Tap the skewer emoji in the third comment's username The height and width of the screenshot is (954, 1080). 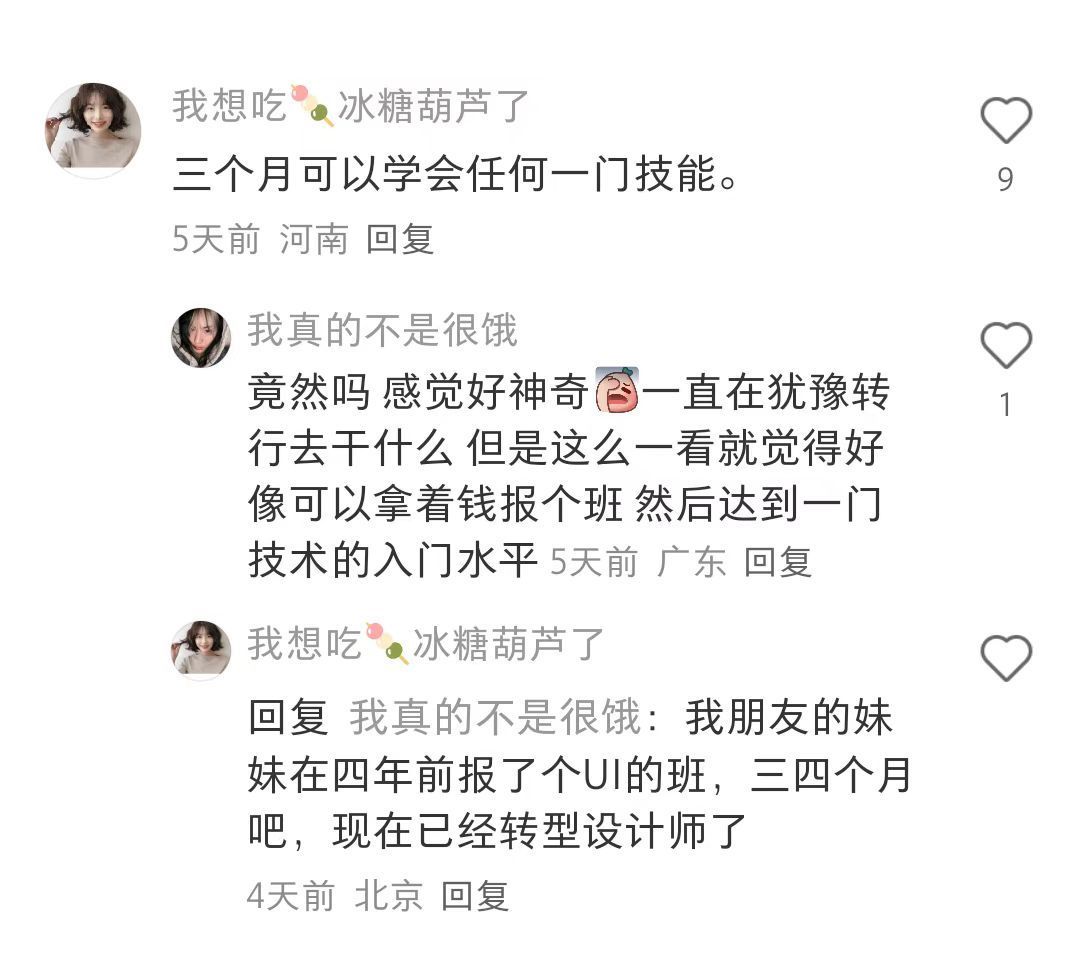[387, 643]
